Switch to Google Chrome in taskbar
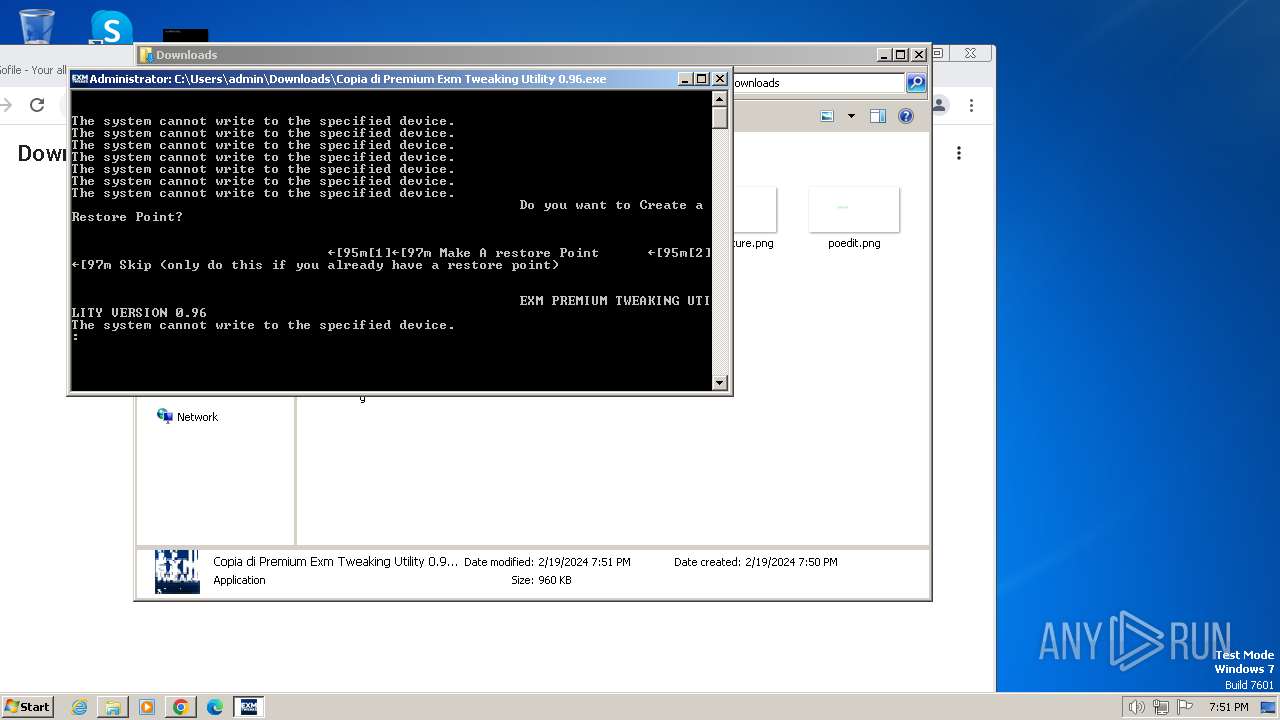This screenshot has width=1280, height=720. (181, 707)
